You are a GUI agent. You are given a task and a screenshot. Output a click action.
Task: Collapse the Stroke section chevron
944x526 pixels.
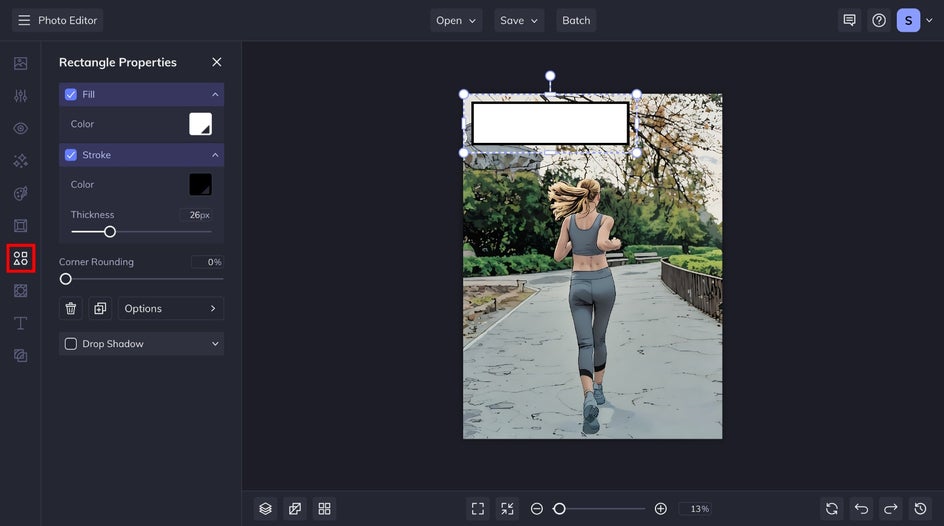pos(215,155)
